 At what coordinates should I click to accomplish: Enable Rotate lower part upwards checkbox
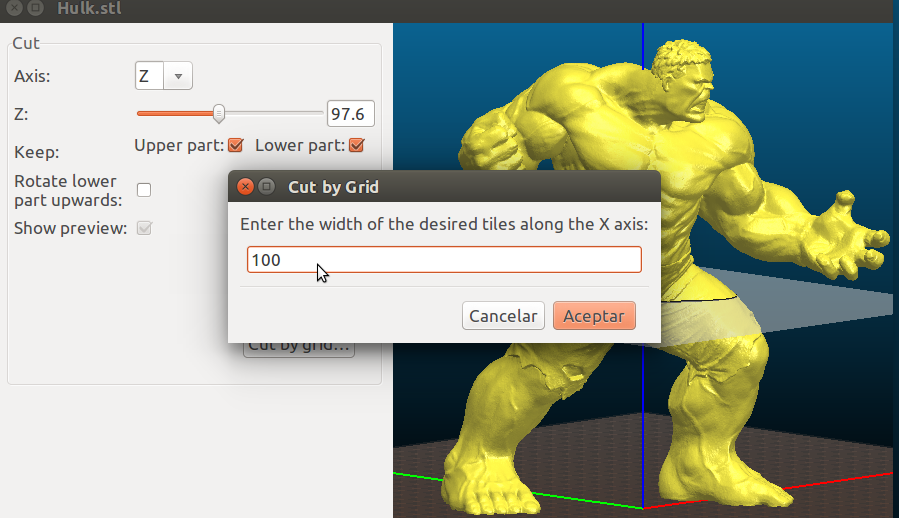point(144,190)
